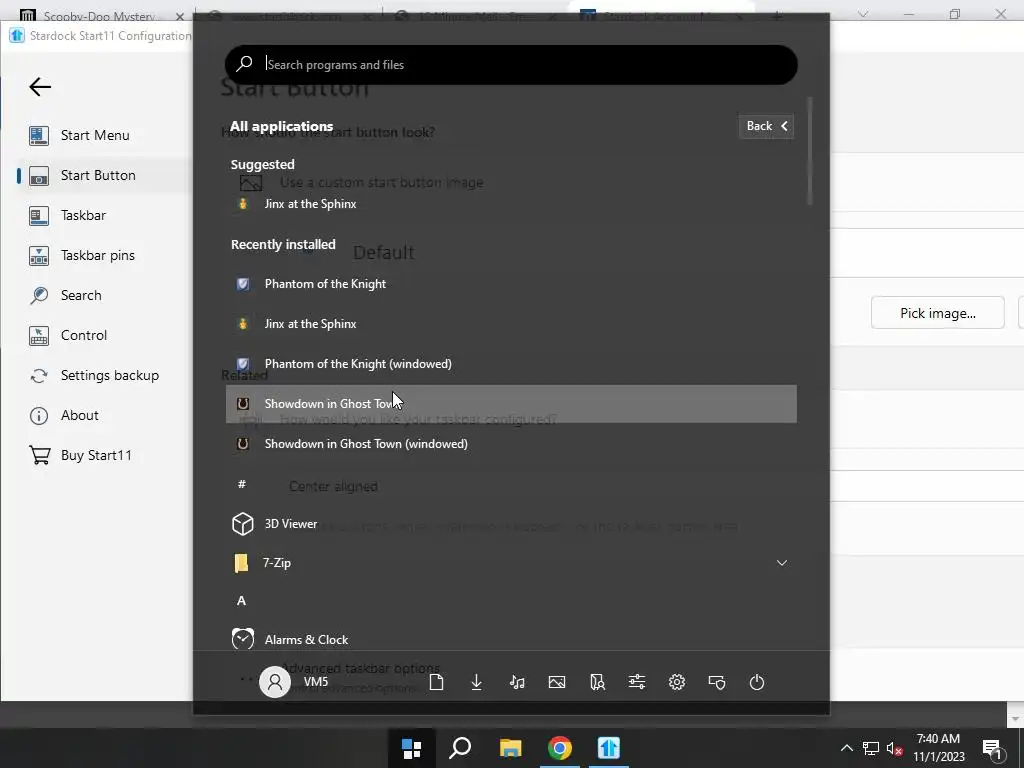Image resolution: width=1024 pixels, height=768 pixels.
Task: Show hidden tray icons chevron
Action: pyautogui.click(x=846, y=748)
